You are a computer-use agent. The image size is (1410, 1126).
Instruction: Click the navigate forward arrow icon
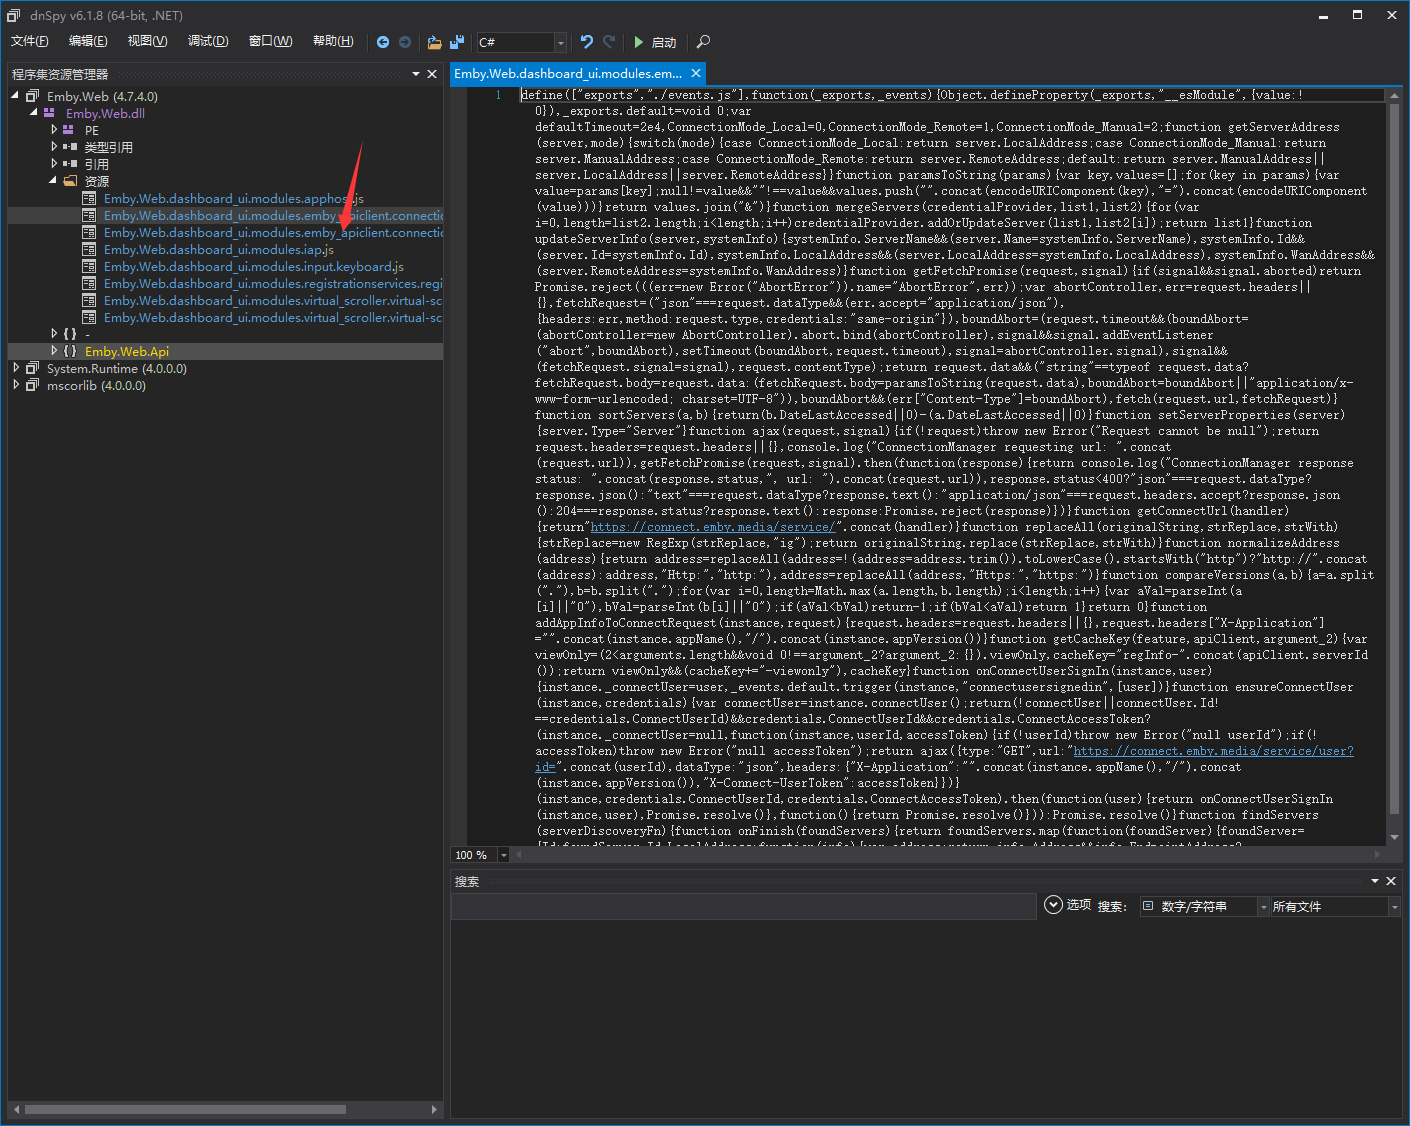405,42
